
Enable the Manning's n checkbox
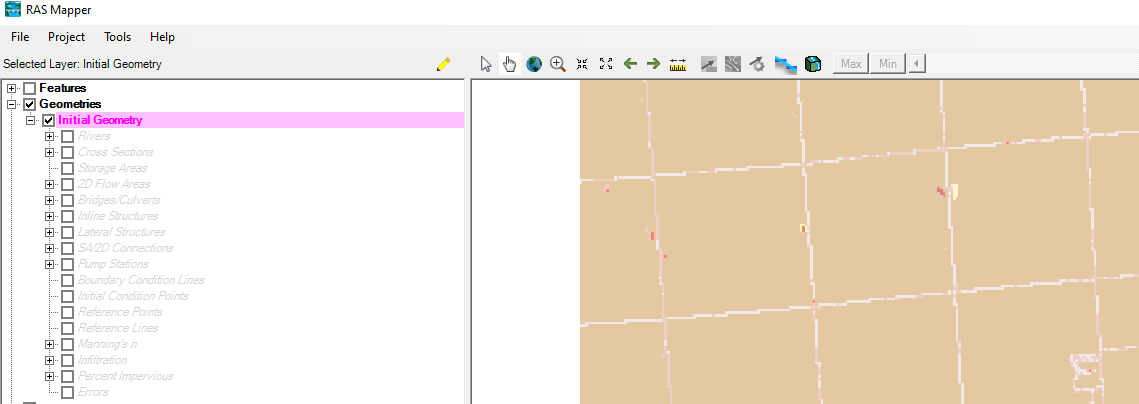[68, 344]
